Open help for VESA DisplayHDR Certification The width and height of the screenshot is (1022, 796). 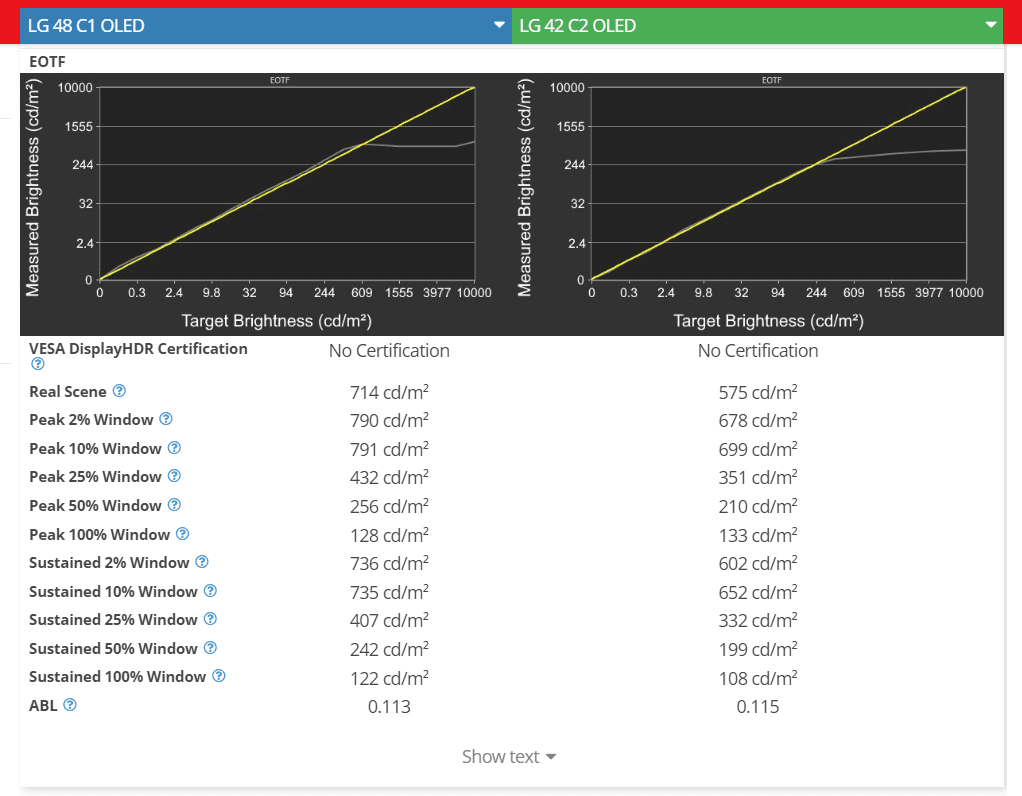38,364
